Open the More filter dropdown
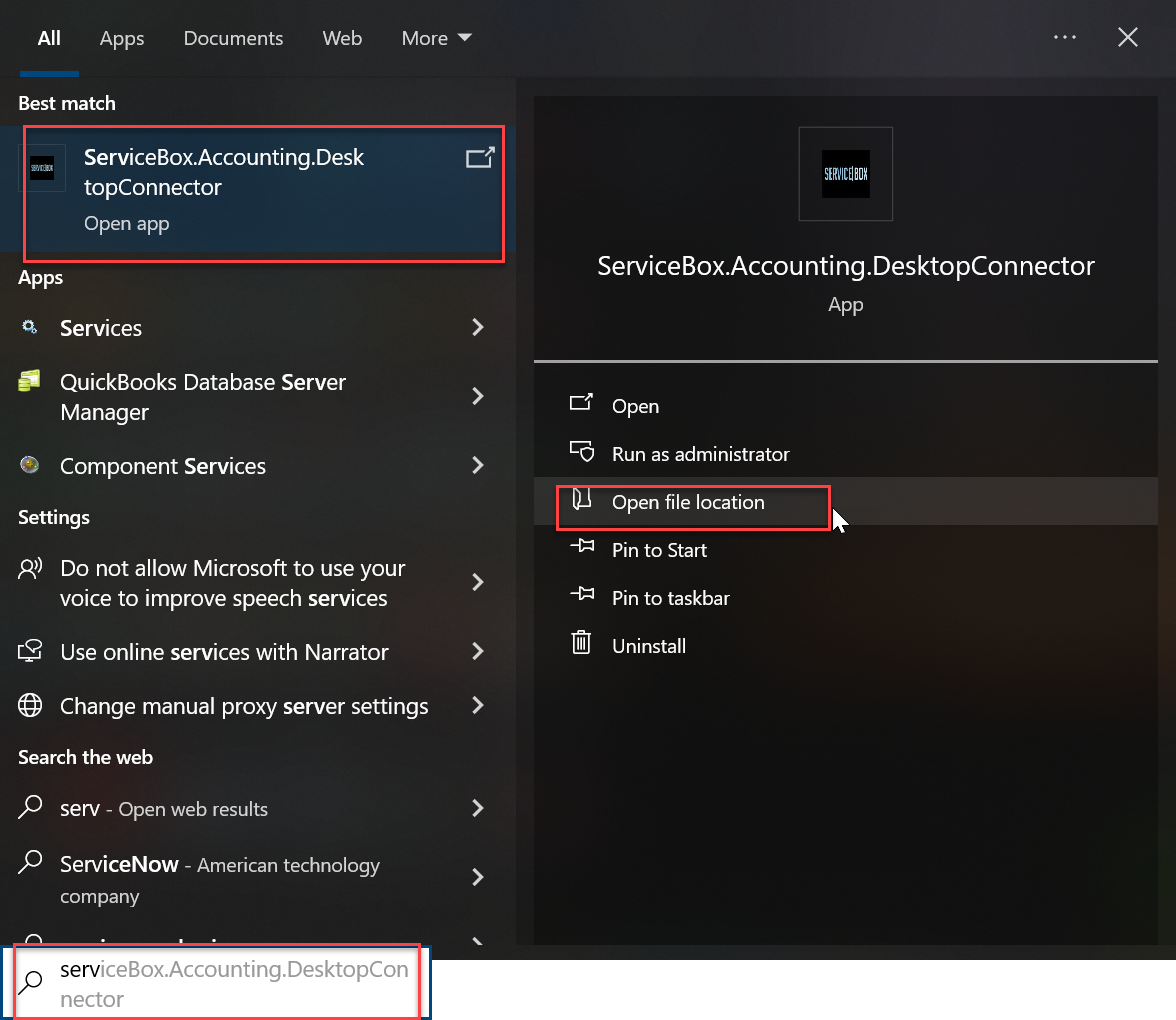The height and width of the screenshot is (1020, 1176). point(436,38)
